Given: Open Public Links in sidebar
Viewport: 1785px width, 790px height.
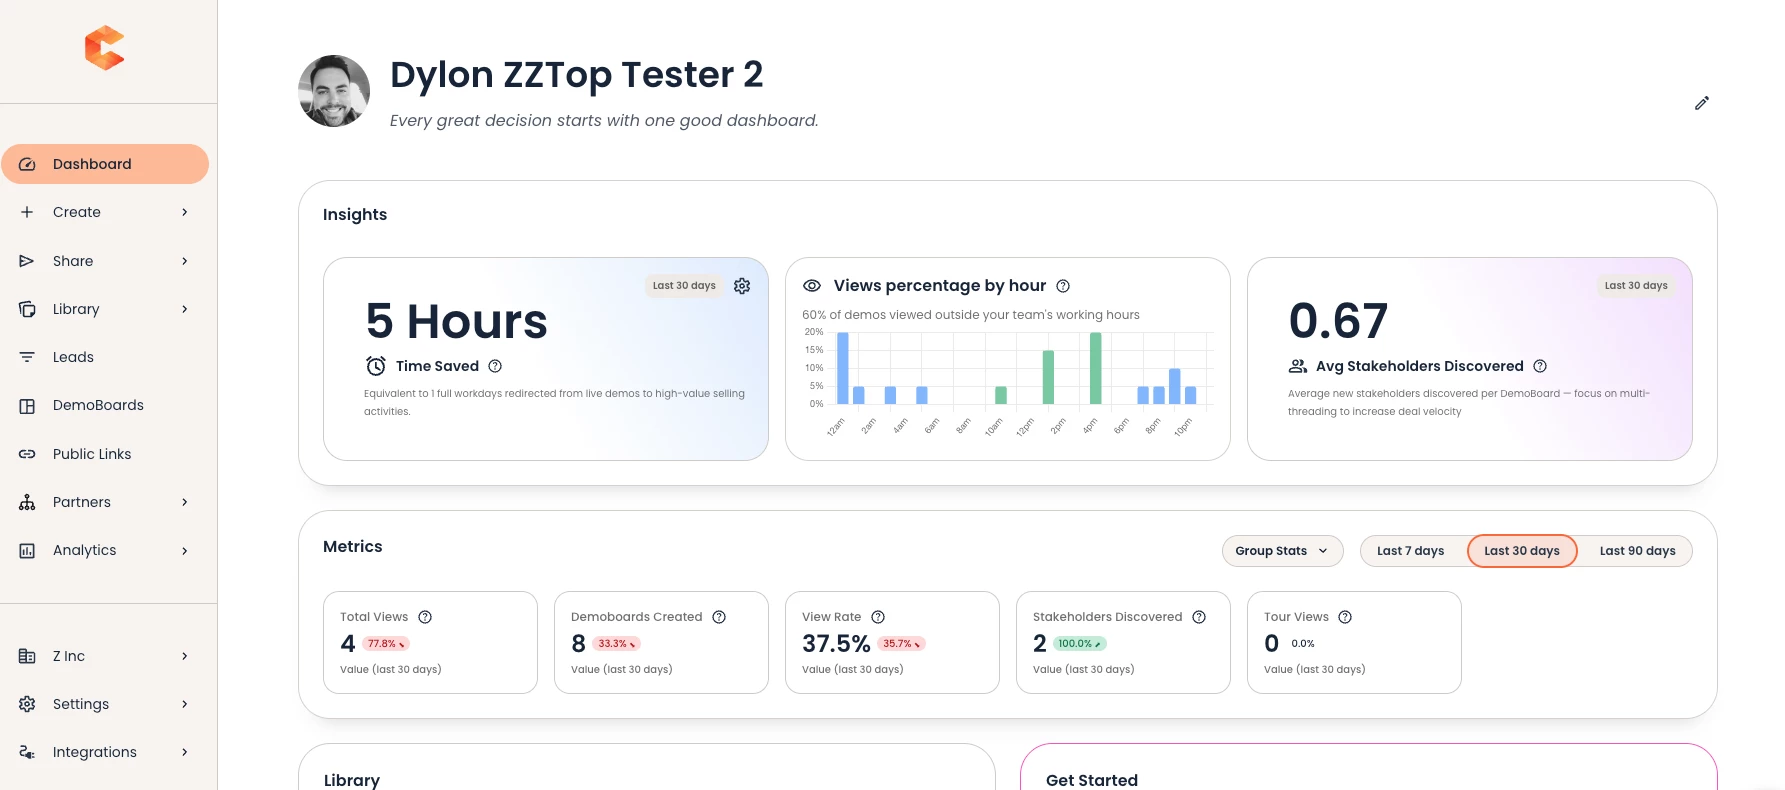Looking at the screenshot, I should click(92, 454).
